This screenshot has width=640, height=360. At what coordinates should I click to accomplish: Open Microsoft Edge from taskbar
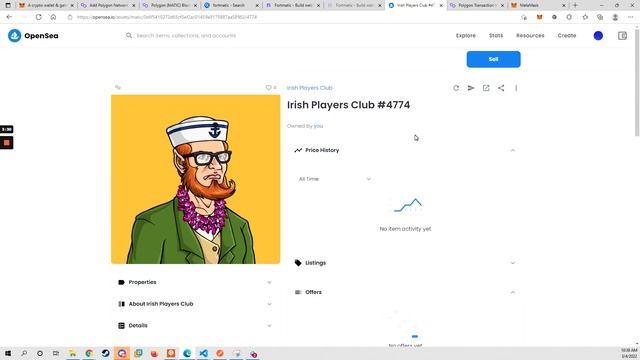(187, 353)
